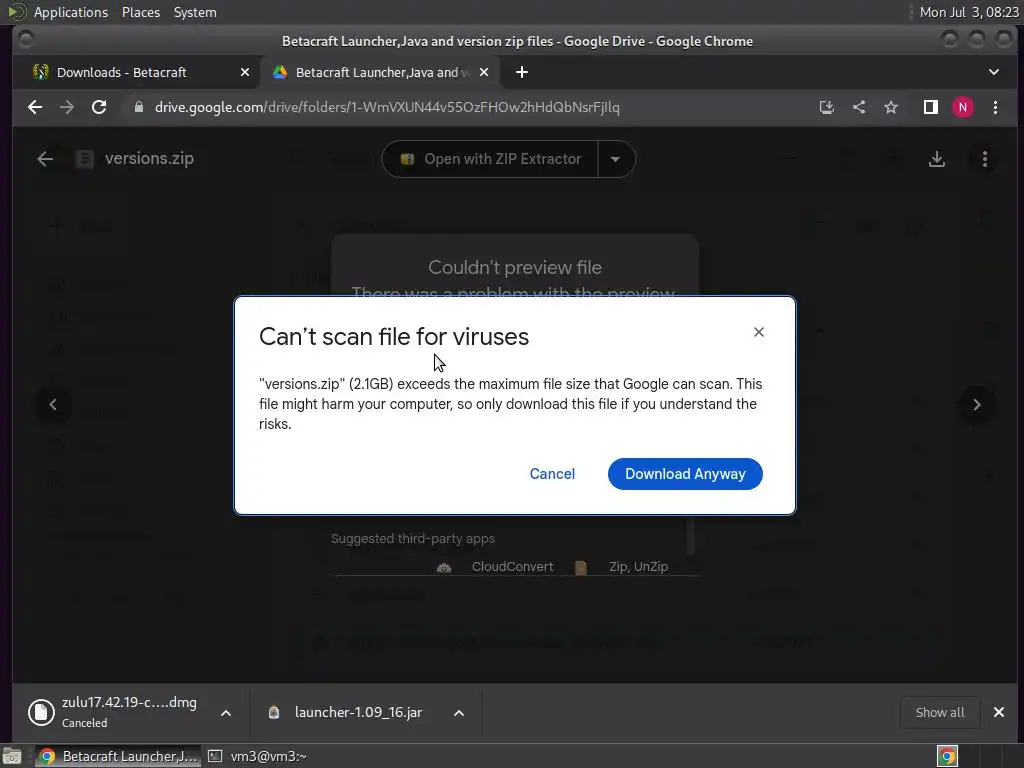Click Download Anyway button

click(685, 474)
